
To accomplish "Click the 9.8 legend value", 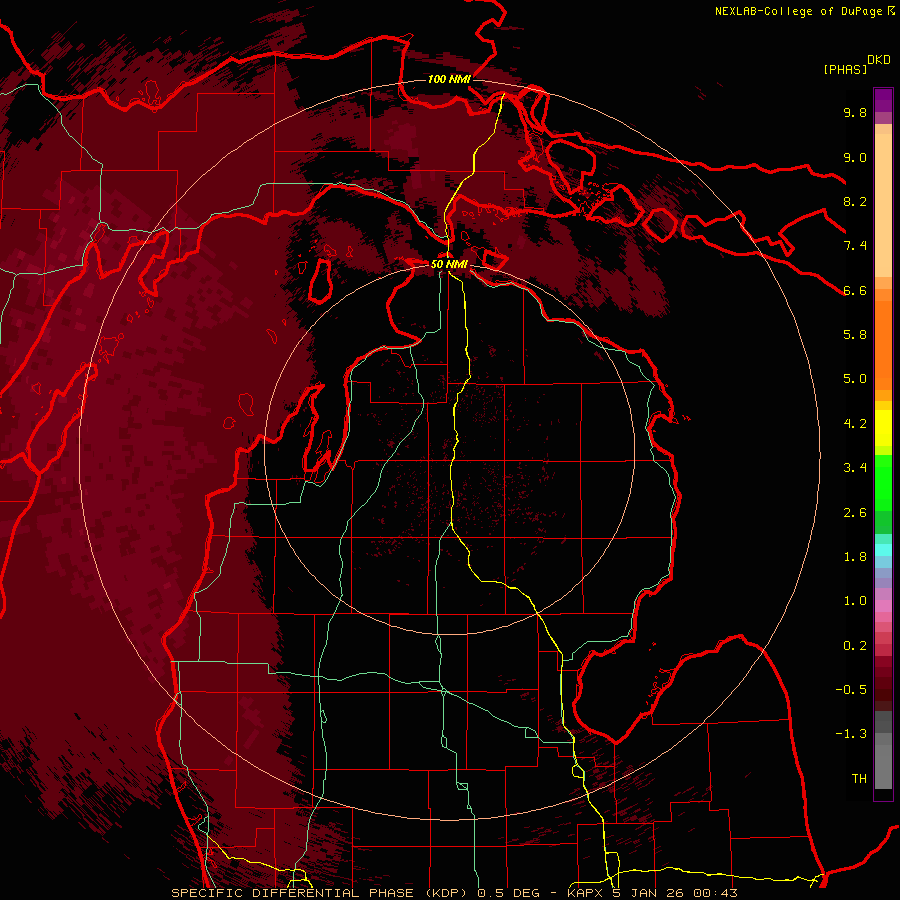I will [x=855, y=112].
